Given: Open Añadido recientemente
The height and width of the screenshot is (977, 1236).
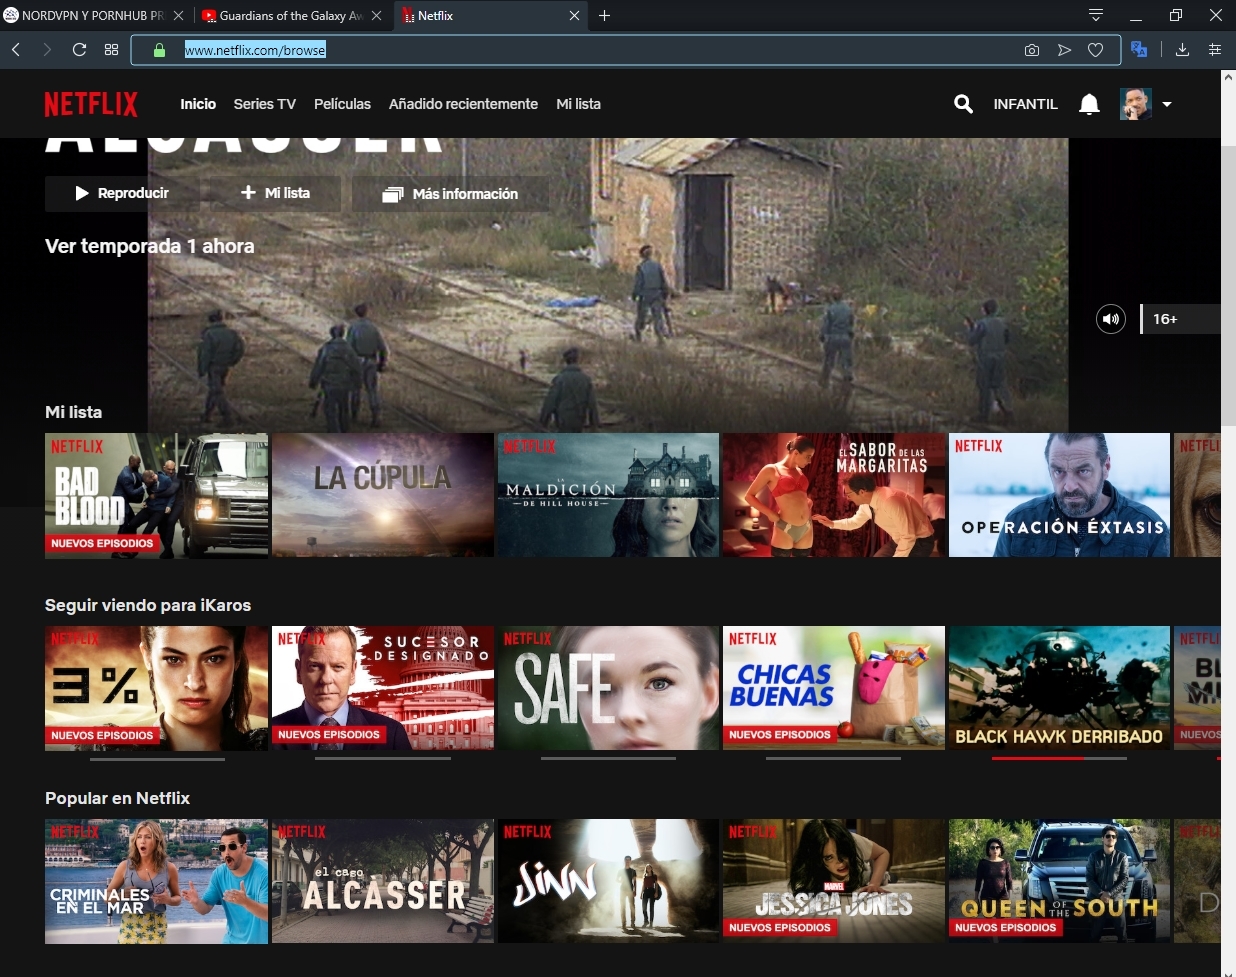Looking at the screenshot, I should point(463,104).
